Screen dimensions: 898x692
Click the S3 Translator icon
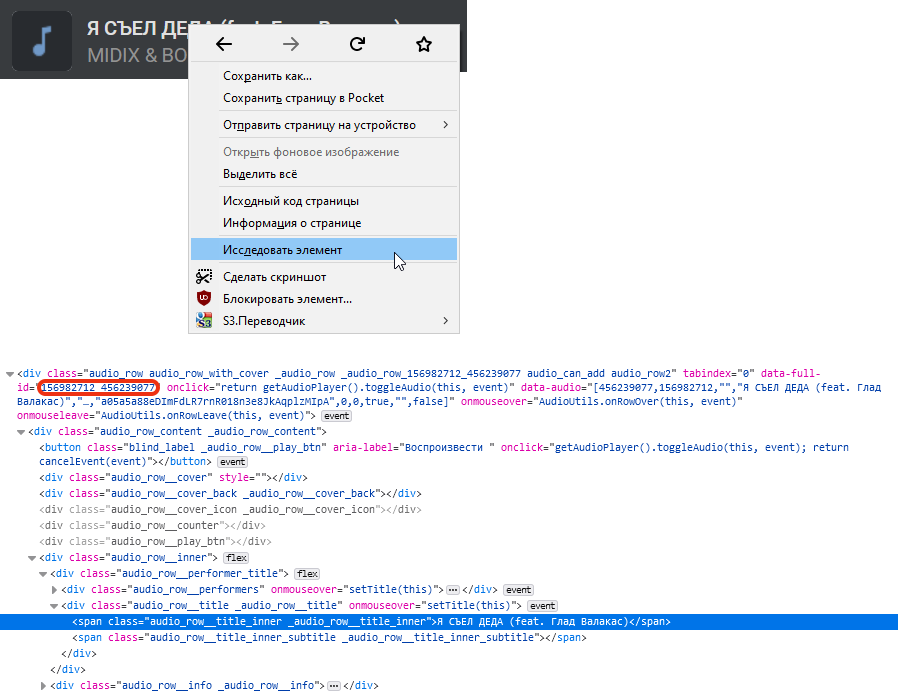click(x=204, y=321)
